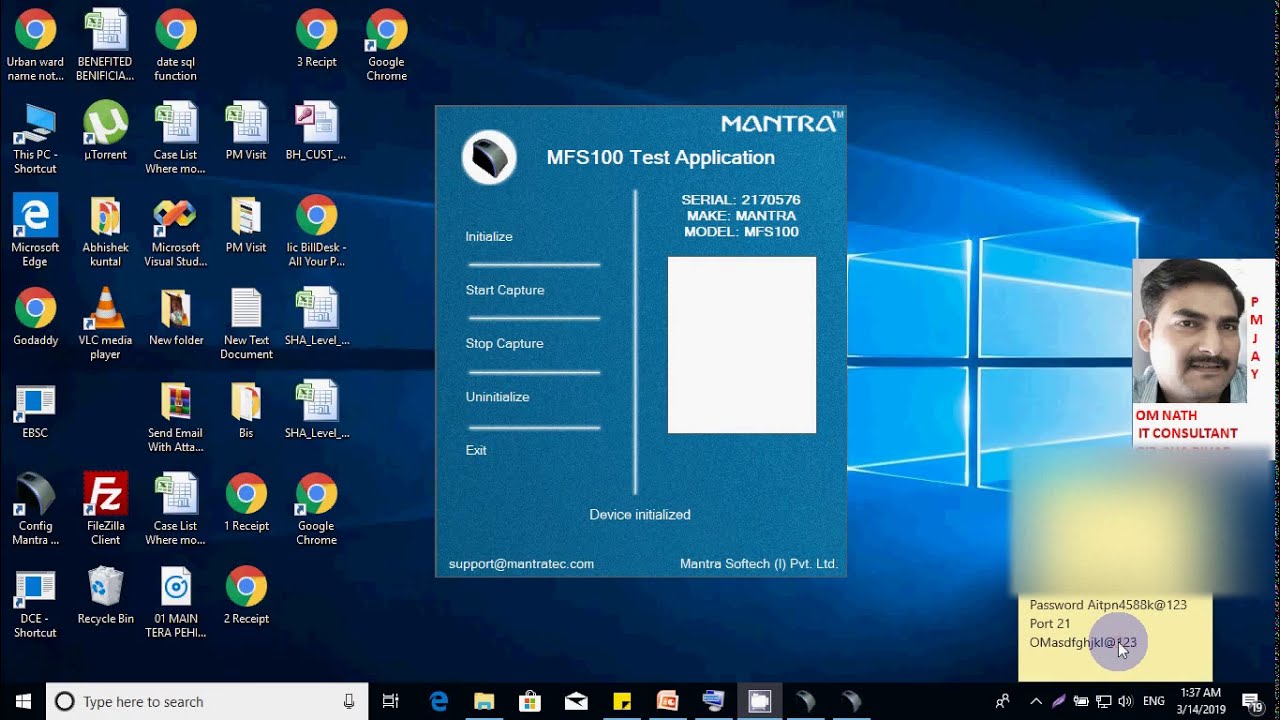Click the microphone icon in the search box
The height and width of the screenshot is (720, 1280).
[x=349, y=701]
